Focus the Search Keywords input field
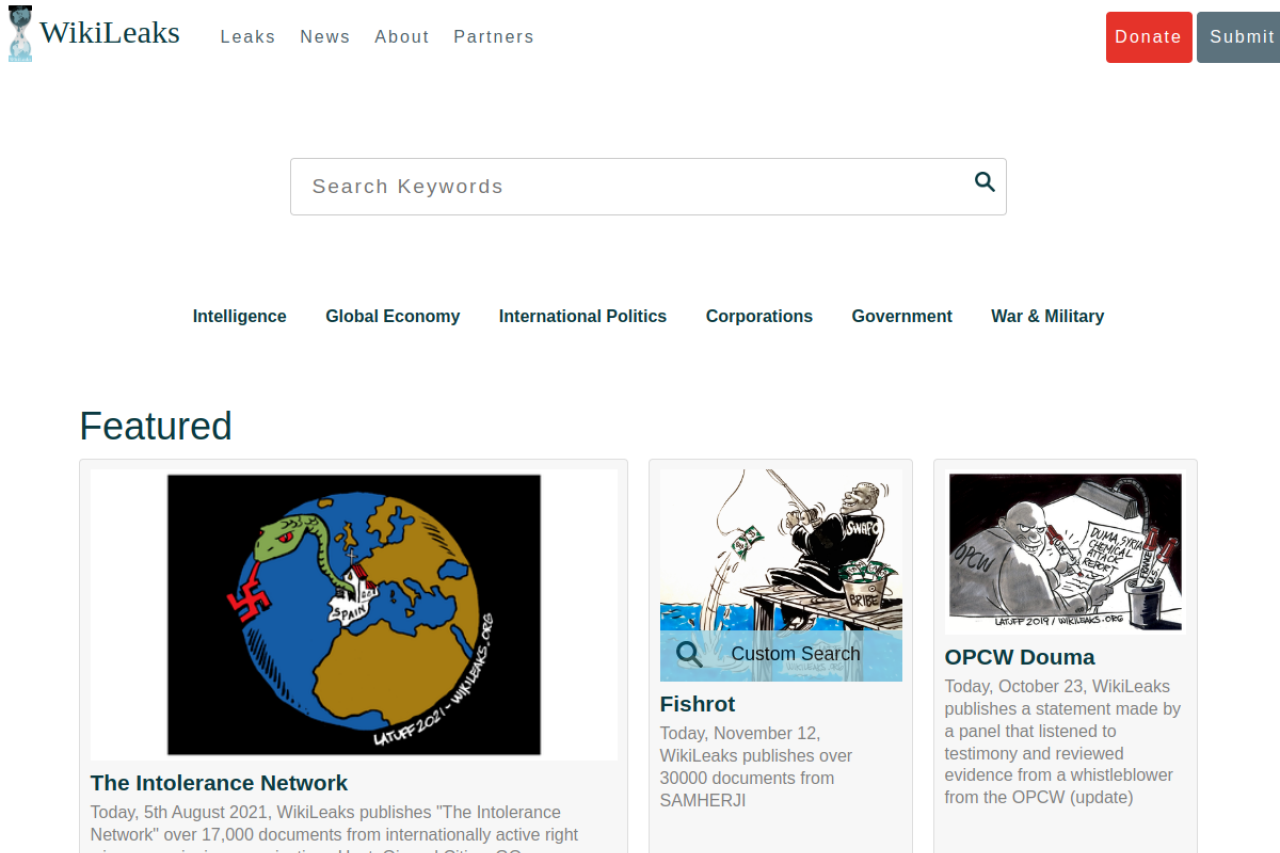 coord(630,186)
